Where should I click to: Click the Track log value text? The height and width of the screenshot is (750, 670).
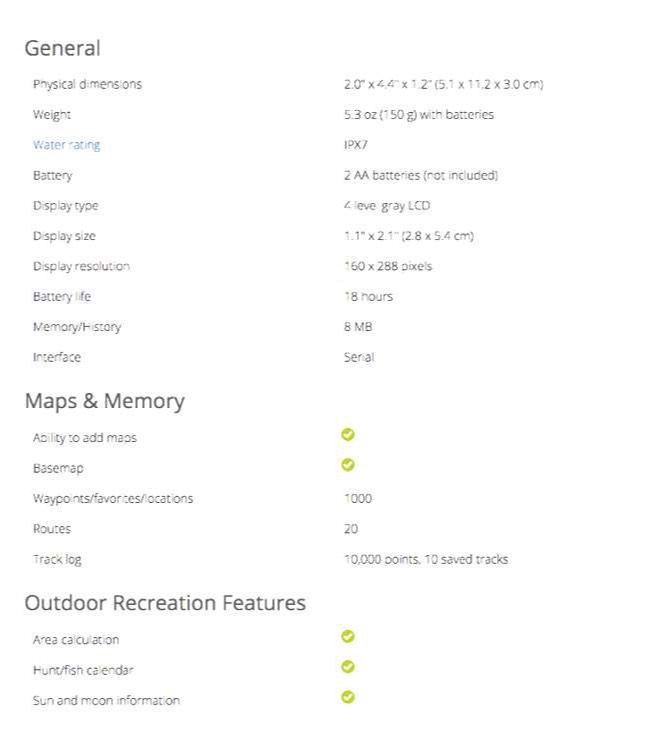(426, 559)
